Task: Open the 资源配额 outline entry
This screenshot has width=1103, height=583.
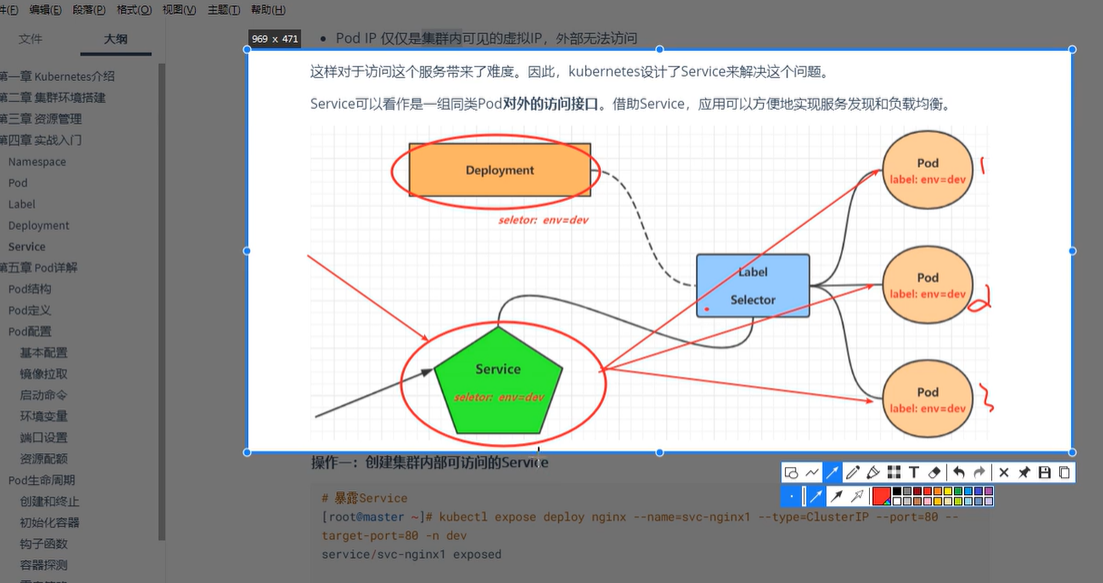Action: 44,459
